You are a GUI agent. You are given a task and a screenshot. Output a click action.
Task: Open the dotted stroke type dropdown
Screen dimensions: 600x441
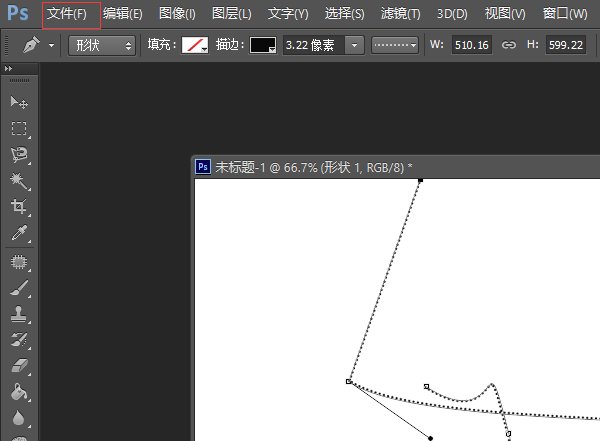pos(395,45)
